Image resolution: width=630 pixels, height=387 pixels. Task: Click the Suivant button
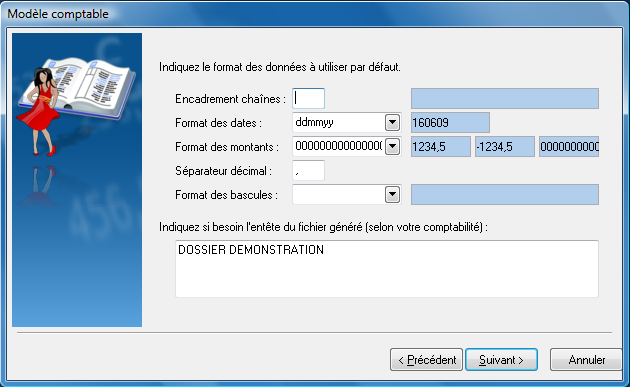tap(501, 359)
